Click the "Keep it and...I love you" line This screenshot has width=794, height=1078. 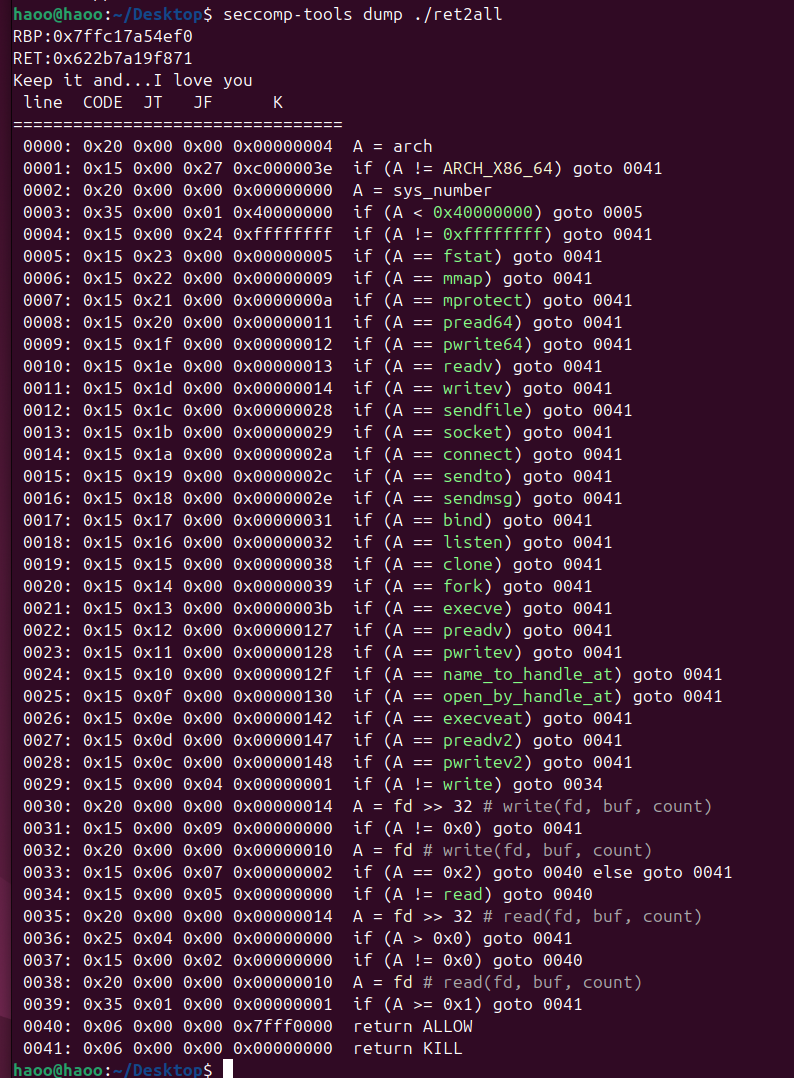(133, 80)
